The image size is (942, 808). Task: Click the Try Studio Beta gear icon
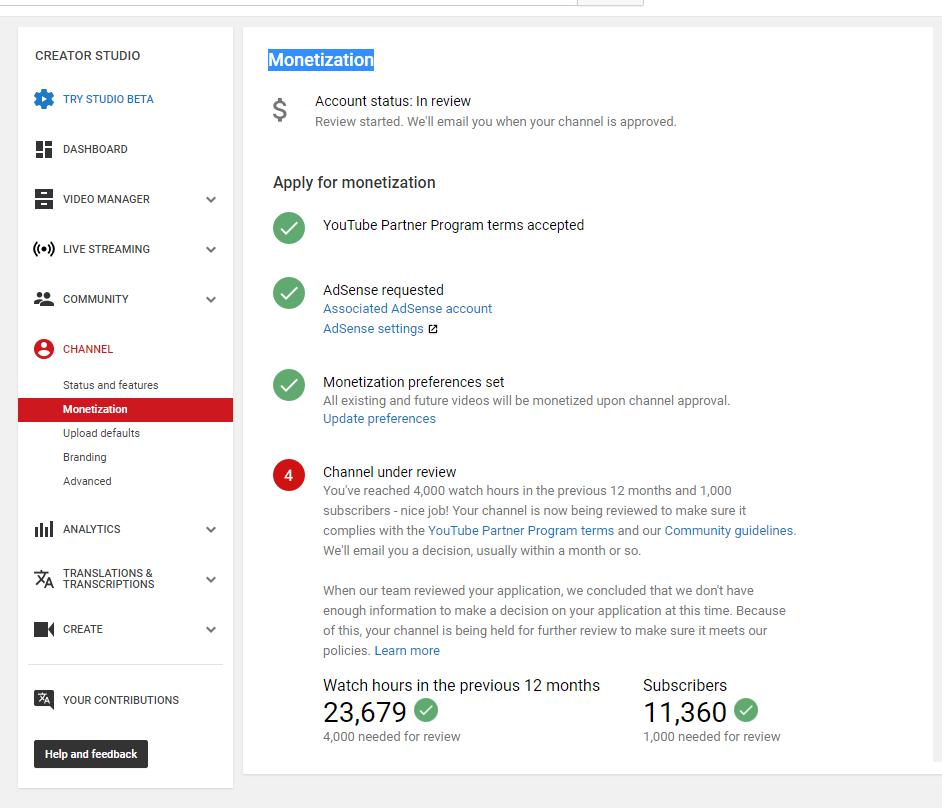point(44,99)
